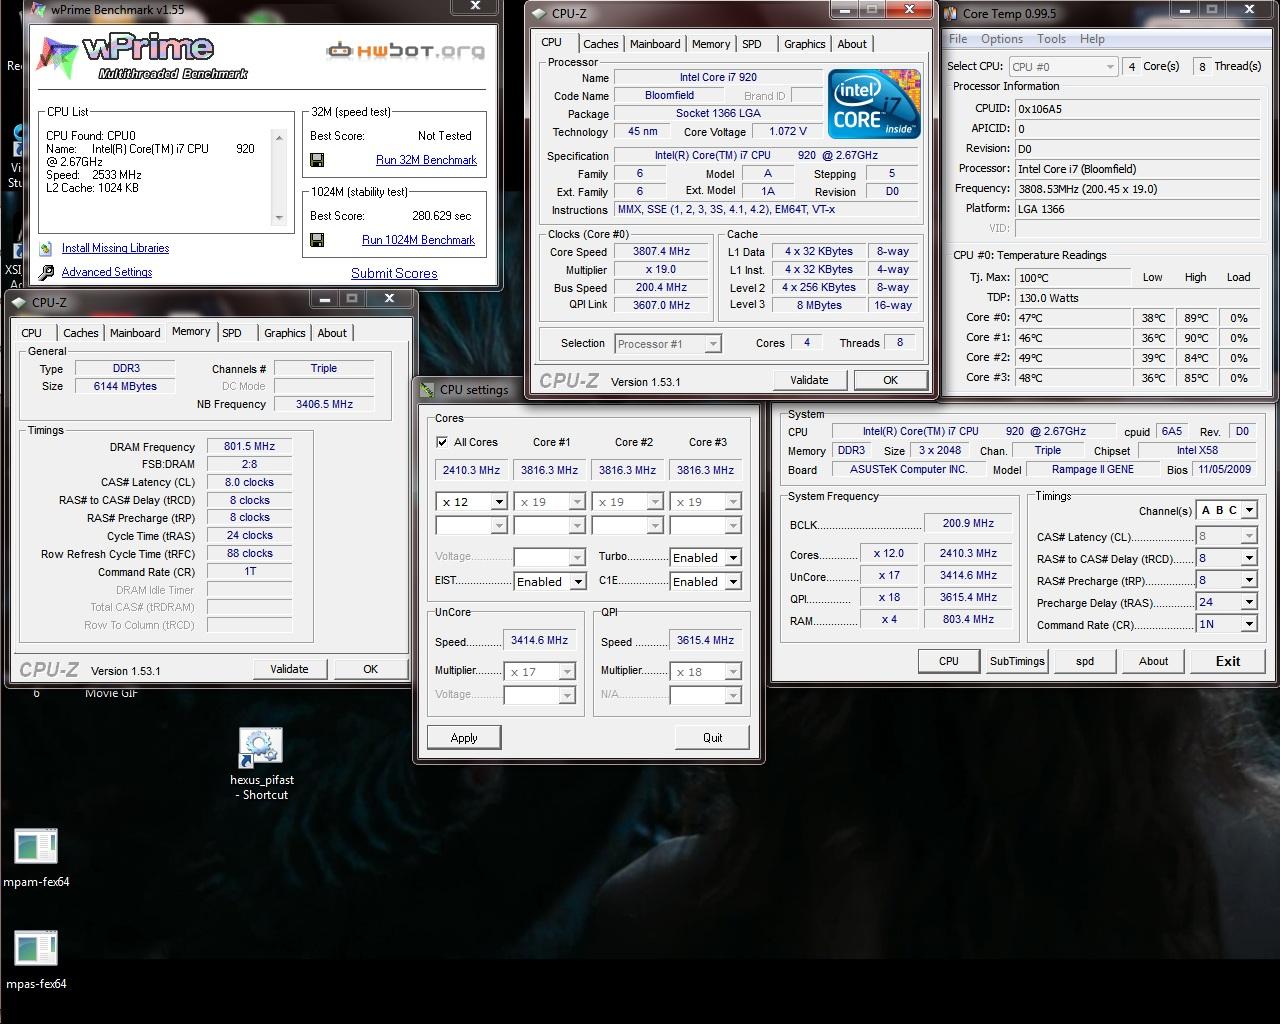Click Apply in CPU settings
1280x1024 pixels.
pyautogui.click(x=464, y=738)
